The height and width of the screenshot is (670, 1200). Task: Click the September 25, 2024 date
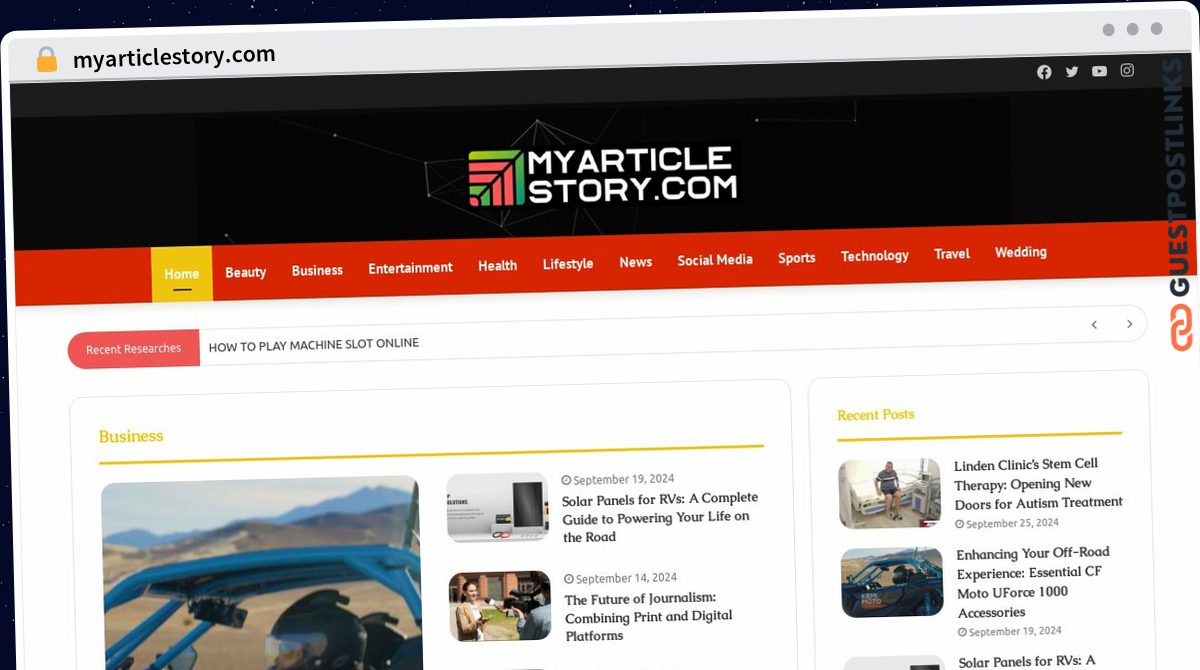click(1007, 523)
